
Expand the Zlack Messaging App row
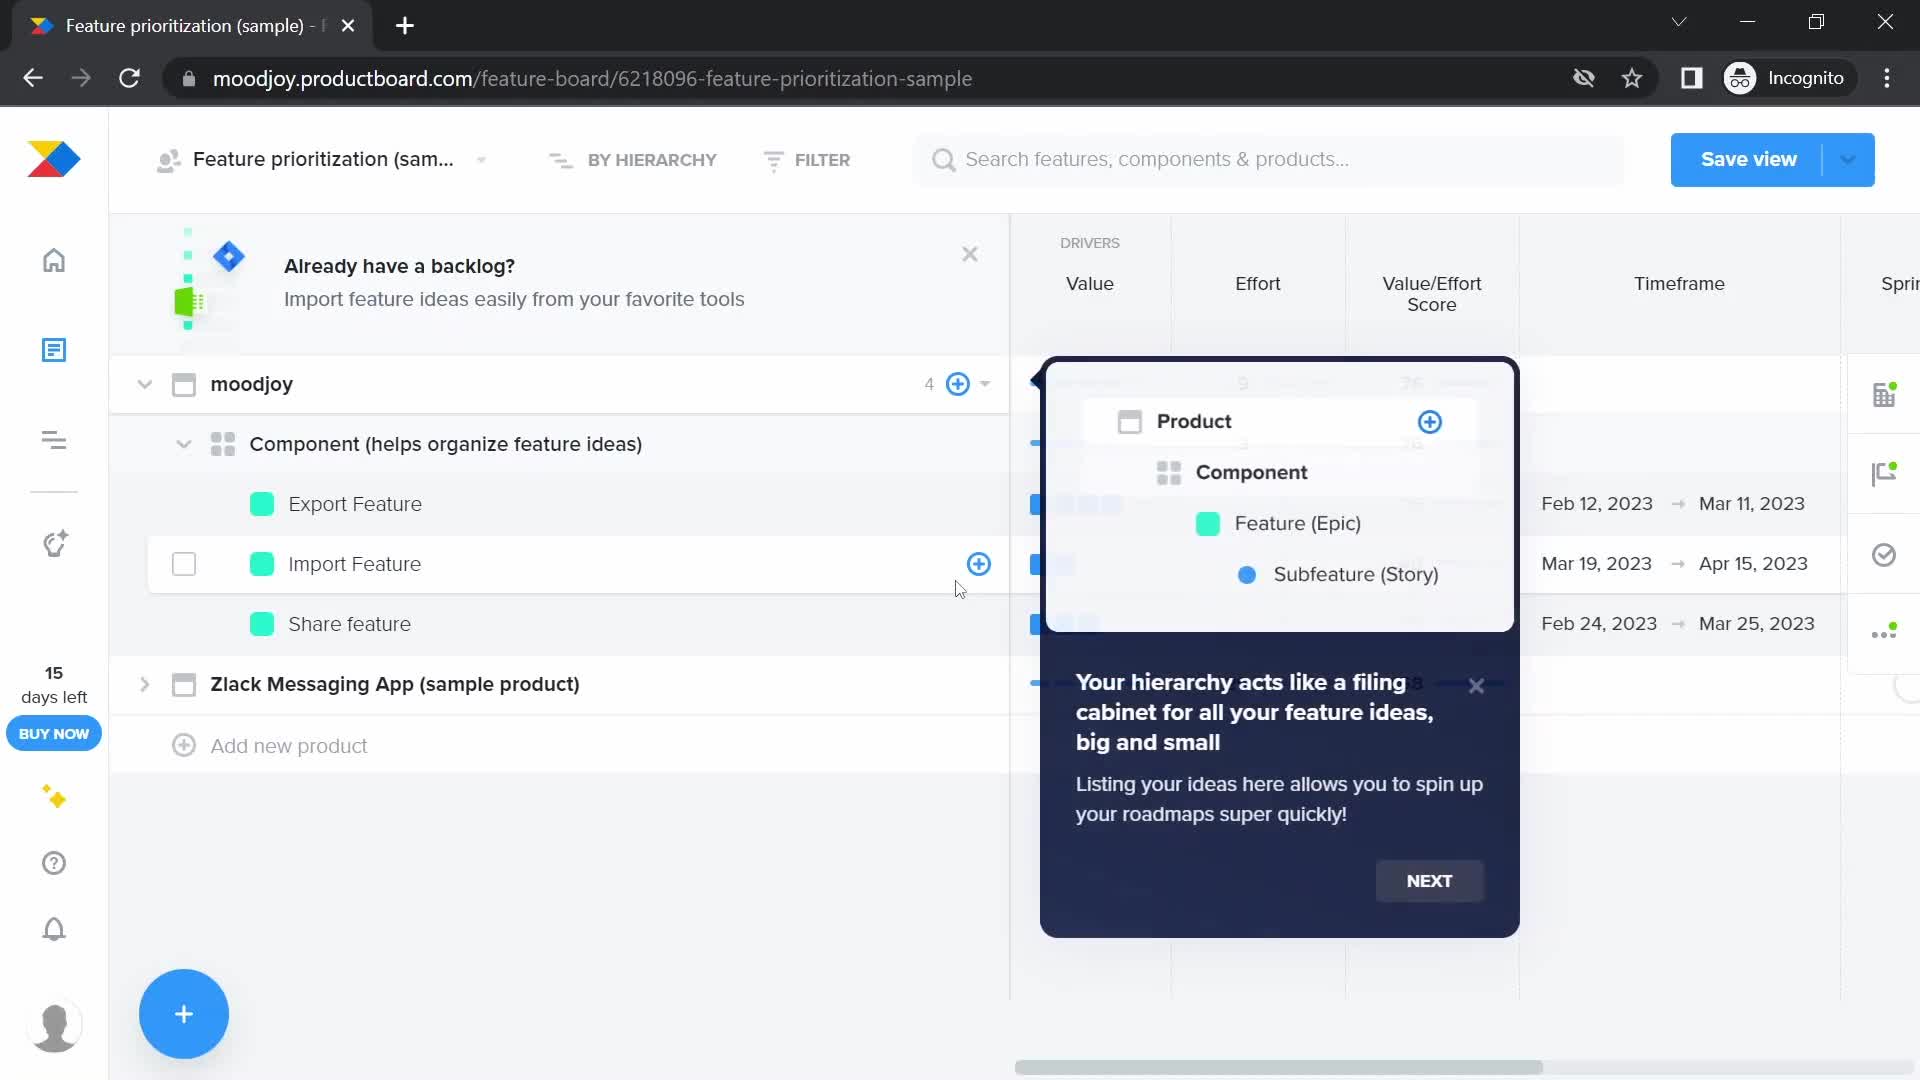pyautogui.click(x=145, y=684)
